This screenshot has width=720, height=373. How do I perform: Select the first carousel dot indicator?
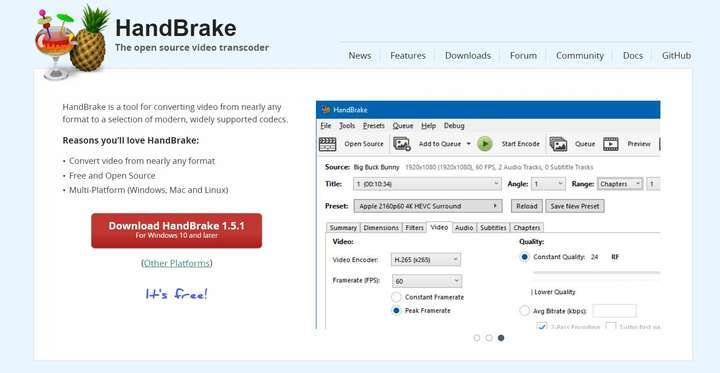pyautogui.click(x=477, y=338)
